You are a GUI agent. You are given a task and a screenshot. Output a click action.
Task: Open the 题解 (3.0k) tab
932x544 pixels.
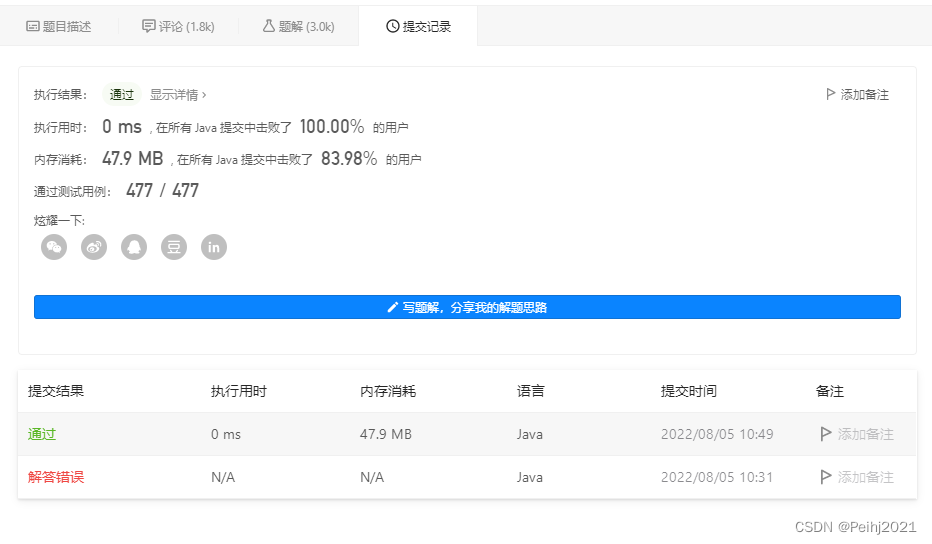[298, 26]
